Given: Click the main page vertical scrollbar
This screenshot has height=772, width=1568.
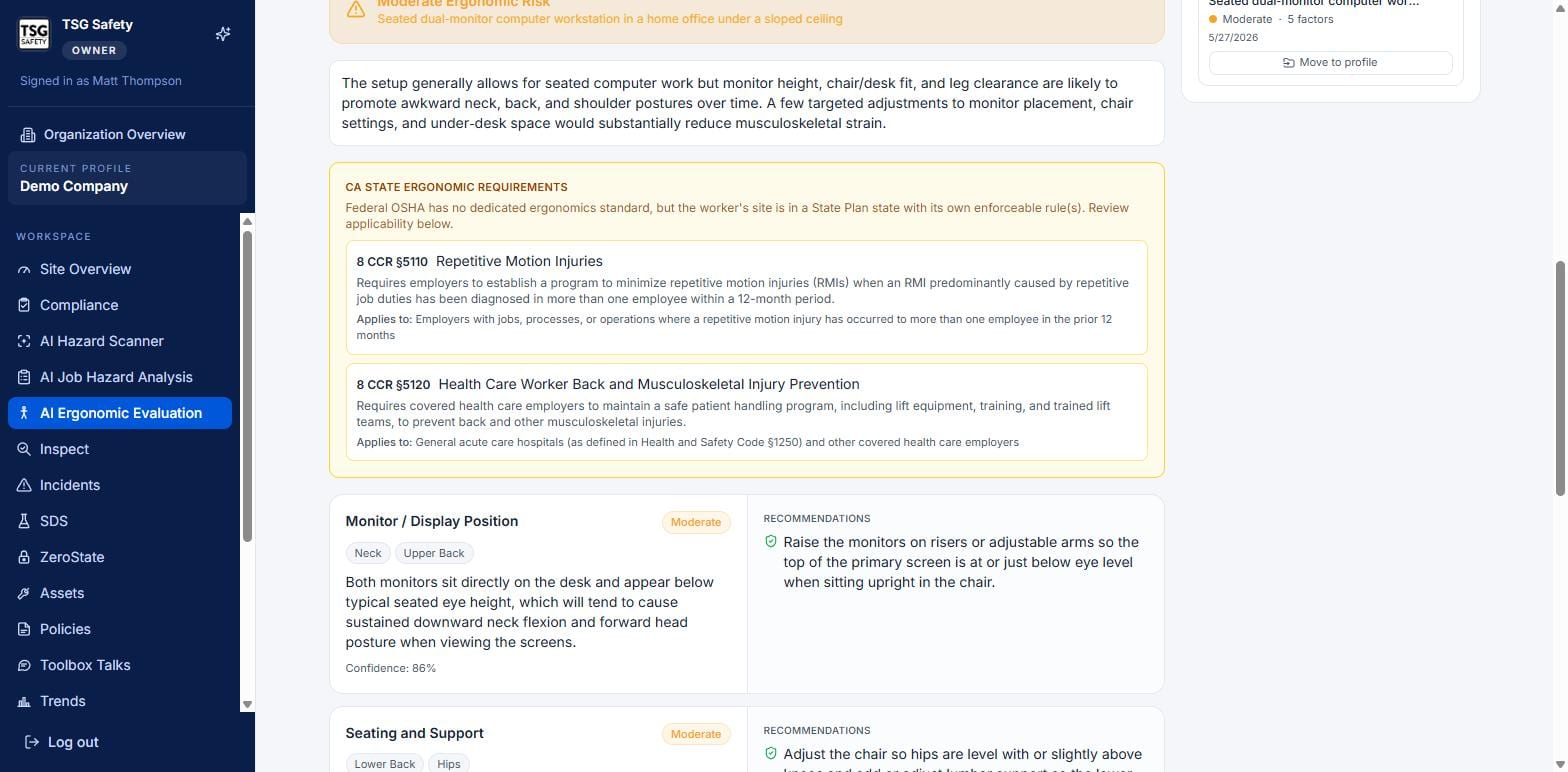Looking at the screenshot, I should point(1561,378).
